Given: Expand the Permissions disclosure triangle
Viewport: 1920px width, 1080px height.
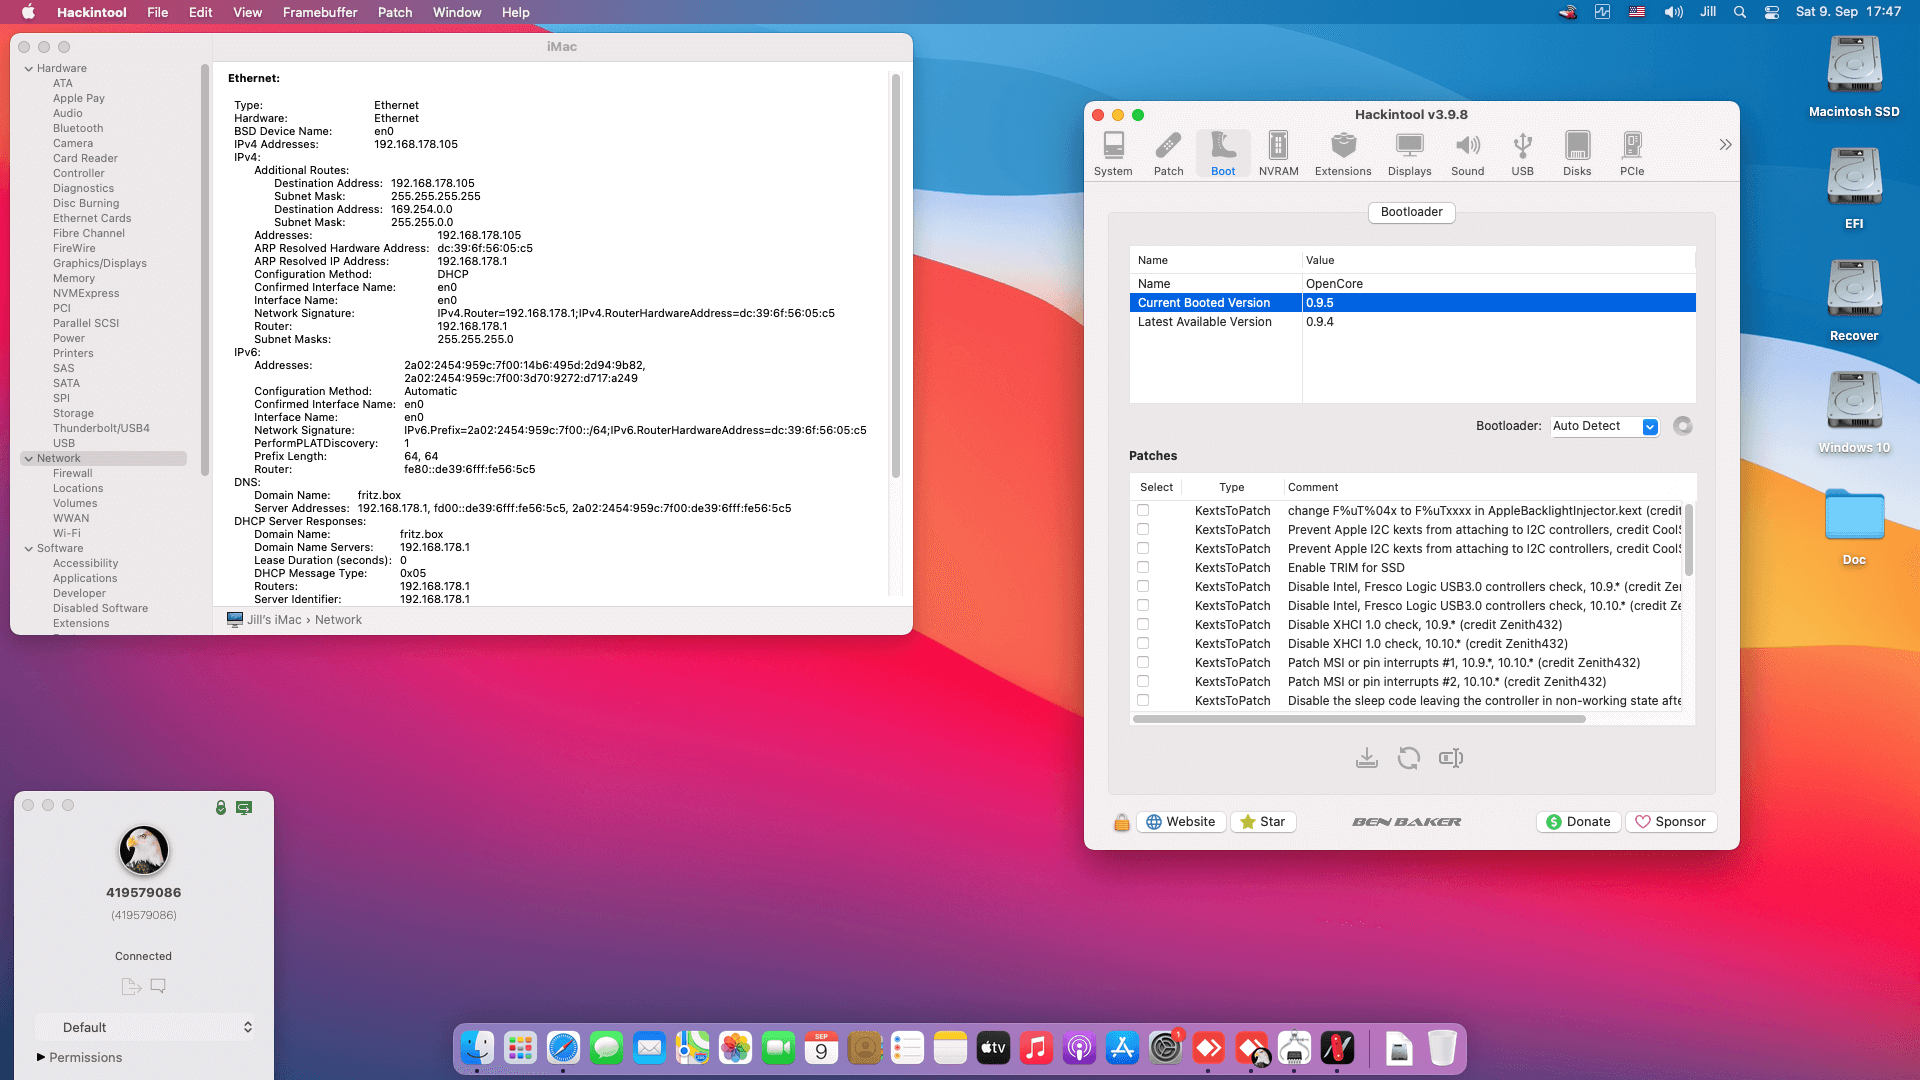Looking at the screenshot, I should [41, 1057].
